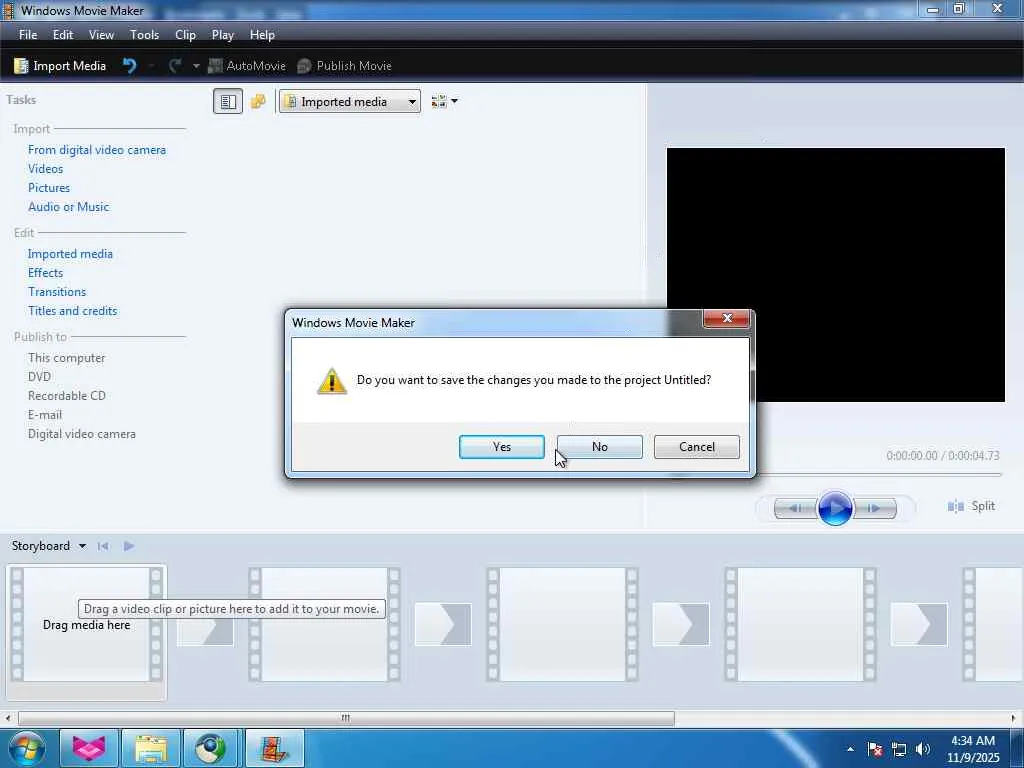Viewport: 1024px width, 768px height.
Task: Open the globe browser taskbar icon
Action: coord(212,748)
